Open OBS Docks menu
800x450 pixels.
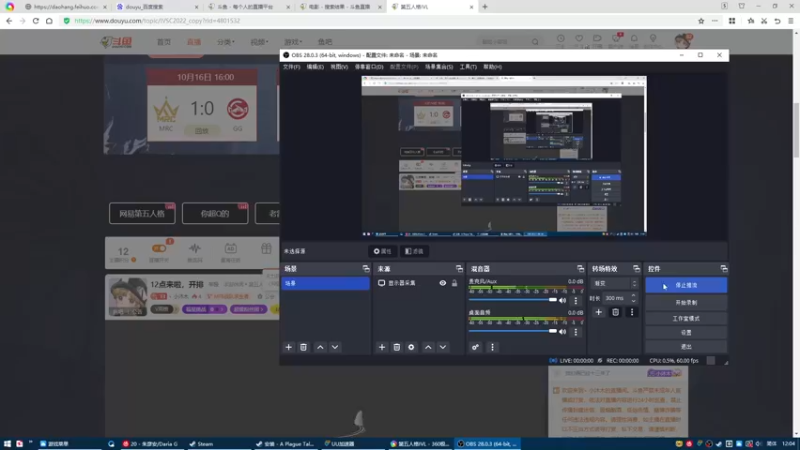pyautogui.click(x=369, y=67)
